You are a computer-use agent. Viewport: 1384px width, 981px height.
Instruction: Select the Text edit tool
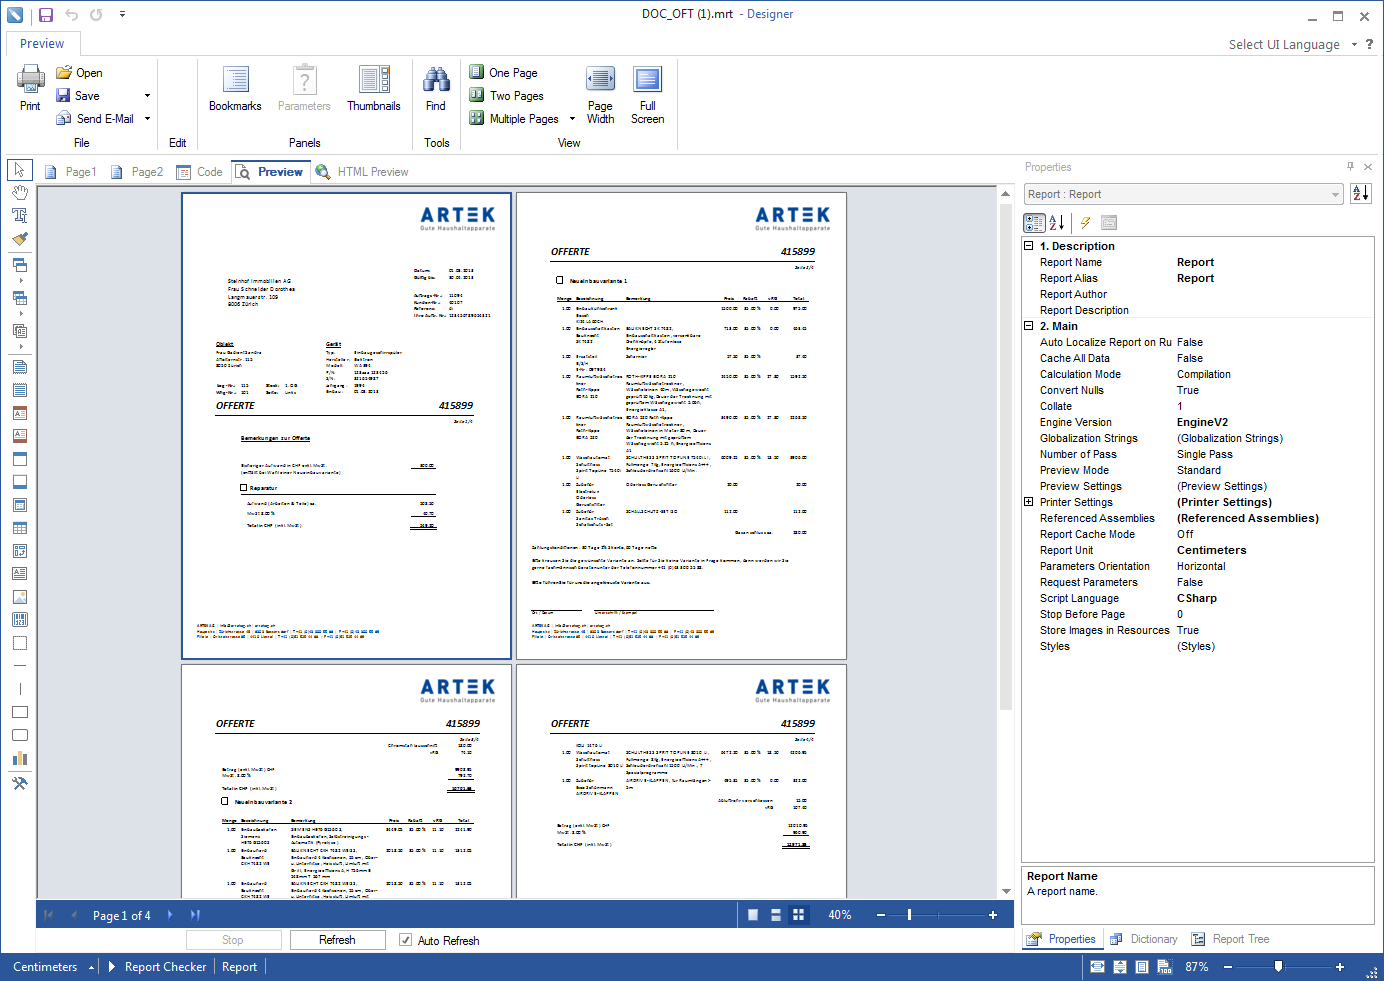click(19, 215)
